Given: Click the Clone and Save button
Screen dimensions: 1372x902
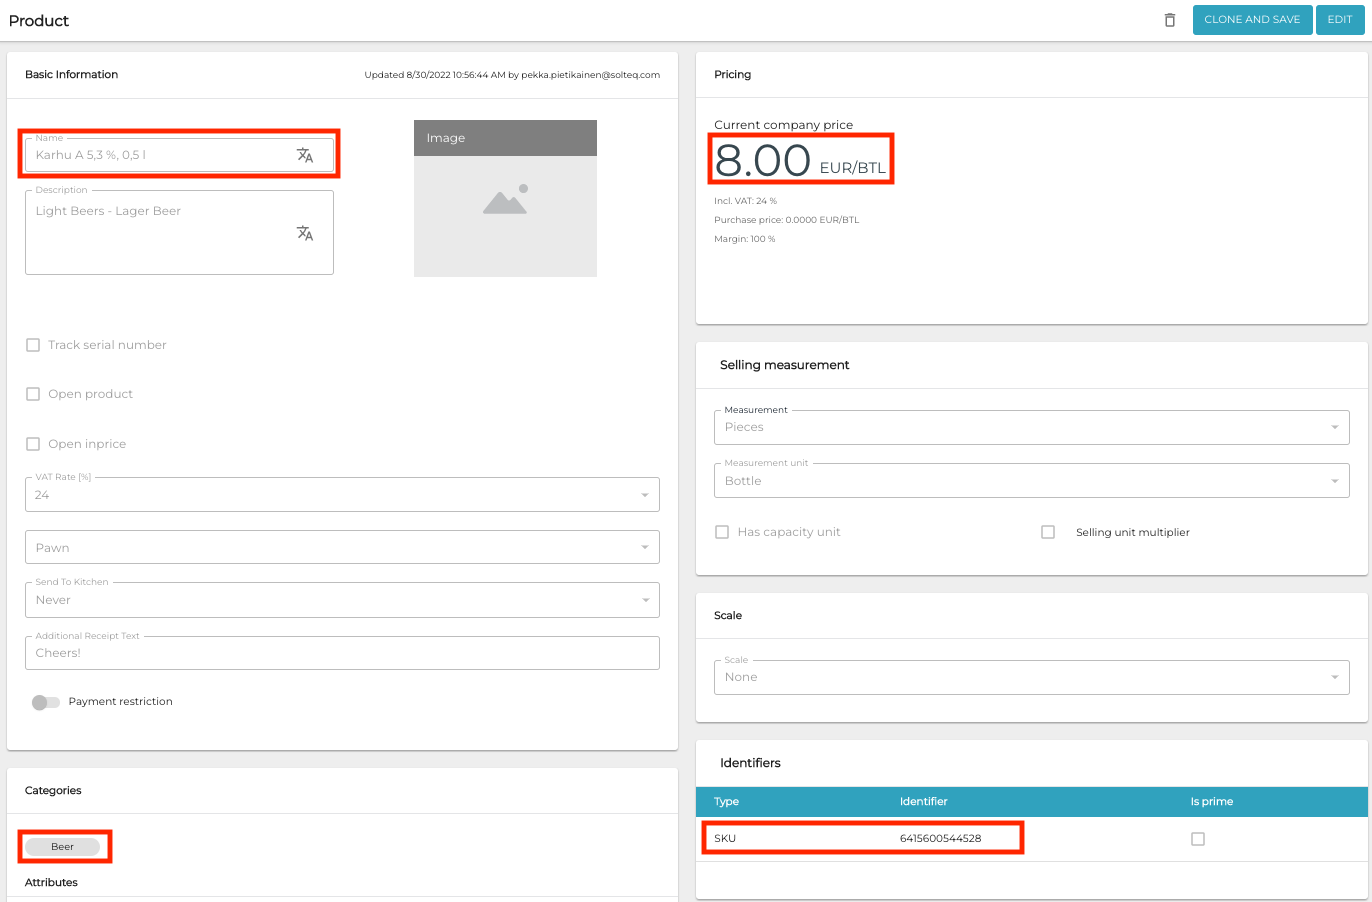Looking at the screenshot, I should click(x=1252, y=20).
